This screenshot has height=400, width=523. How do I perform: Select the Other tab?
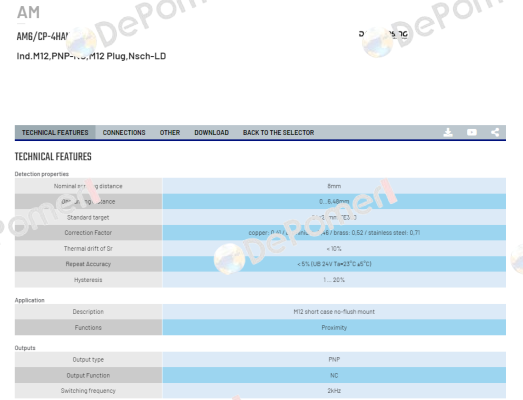click(x=170, y=132)
